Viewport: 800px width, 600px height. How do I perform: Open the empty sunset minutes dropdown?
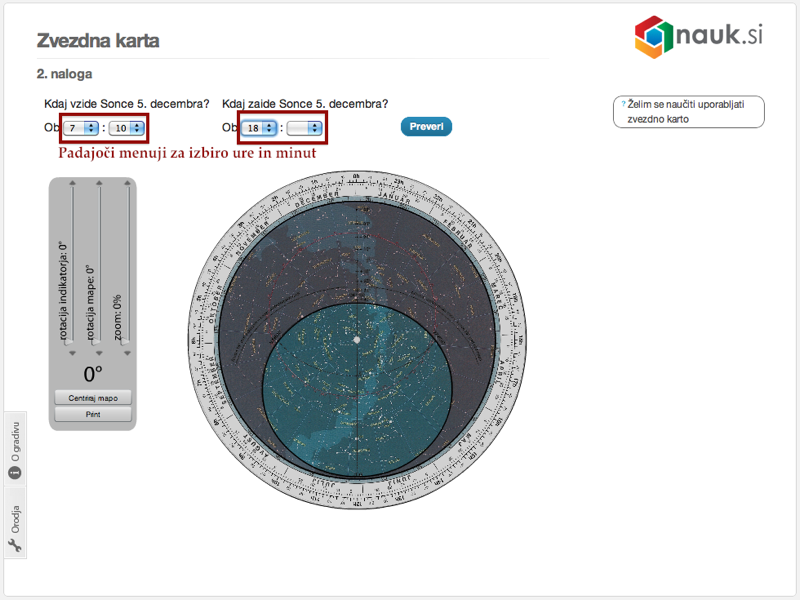coord(305,128)
